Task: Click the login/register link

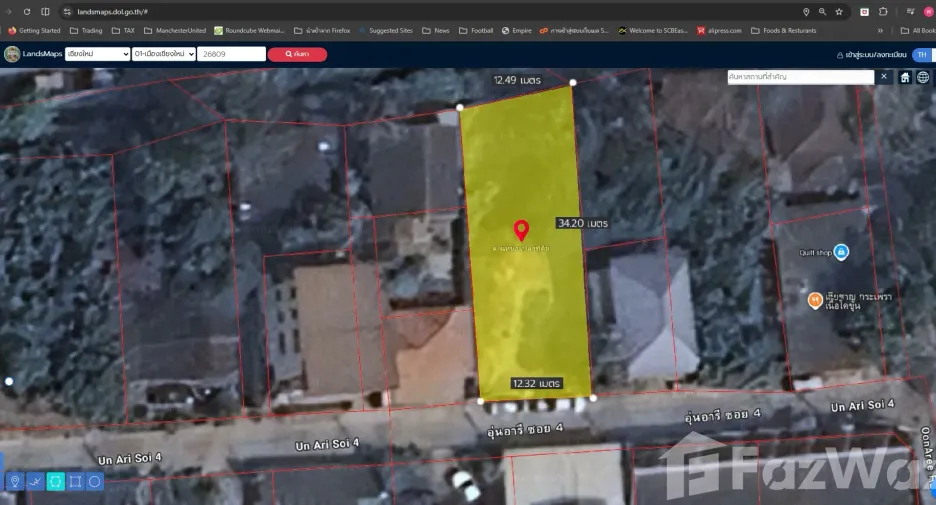Action: (x=872, y=55)
